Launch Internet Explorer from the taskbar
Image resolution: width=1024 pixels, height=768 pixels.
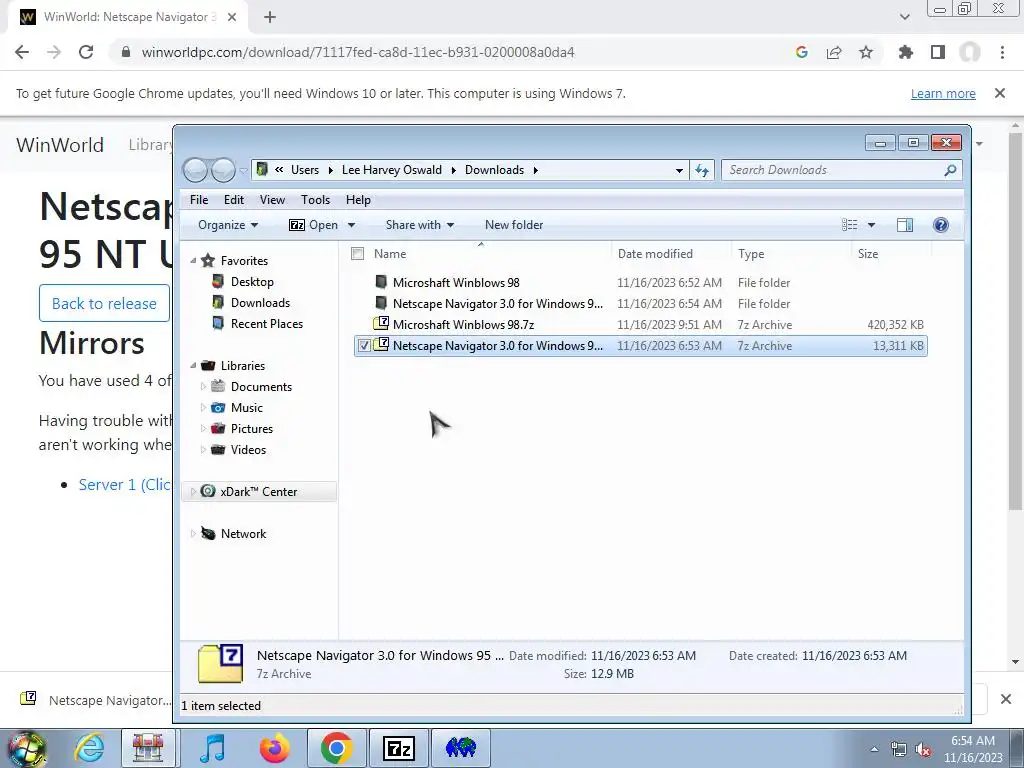point(89,748)
